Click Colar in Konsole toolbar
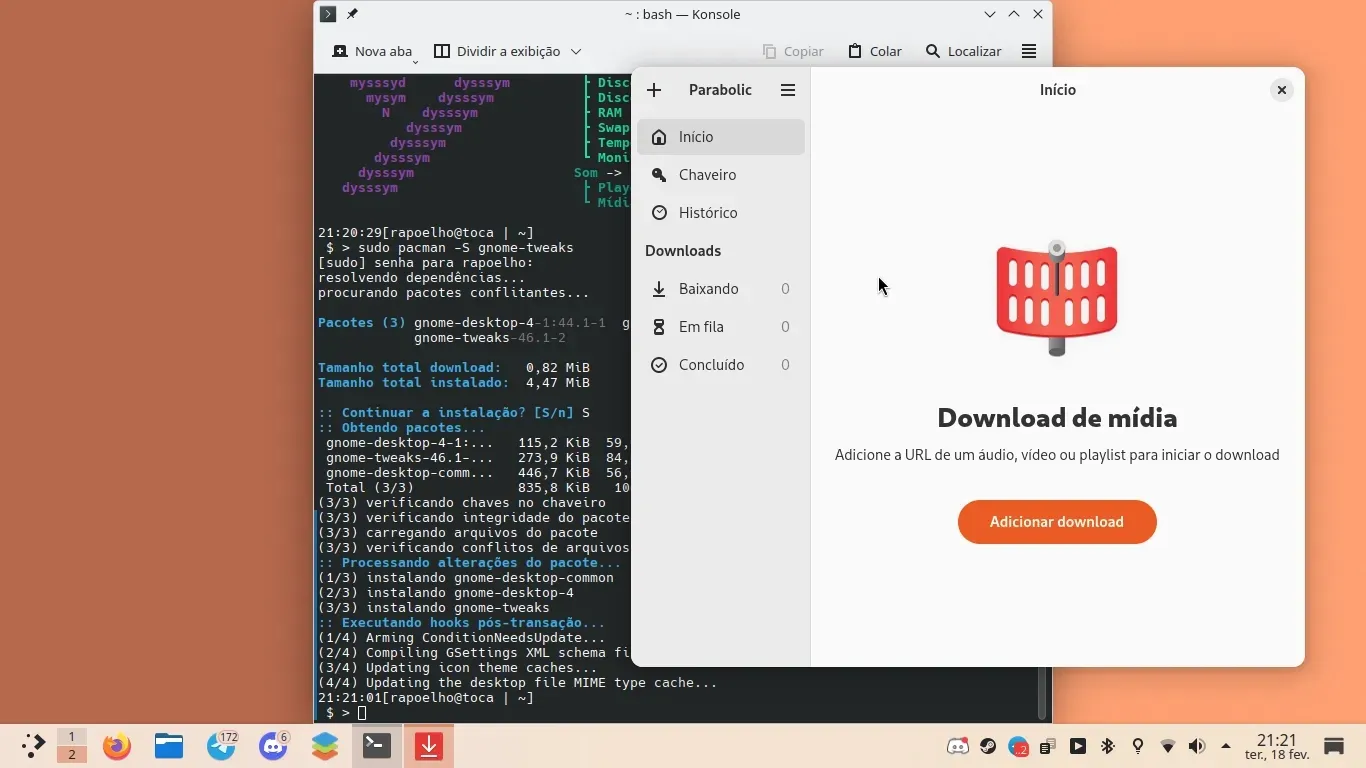This screenshot has height=768, width=1366. click(x=874, y=51)
